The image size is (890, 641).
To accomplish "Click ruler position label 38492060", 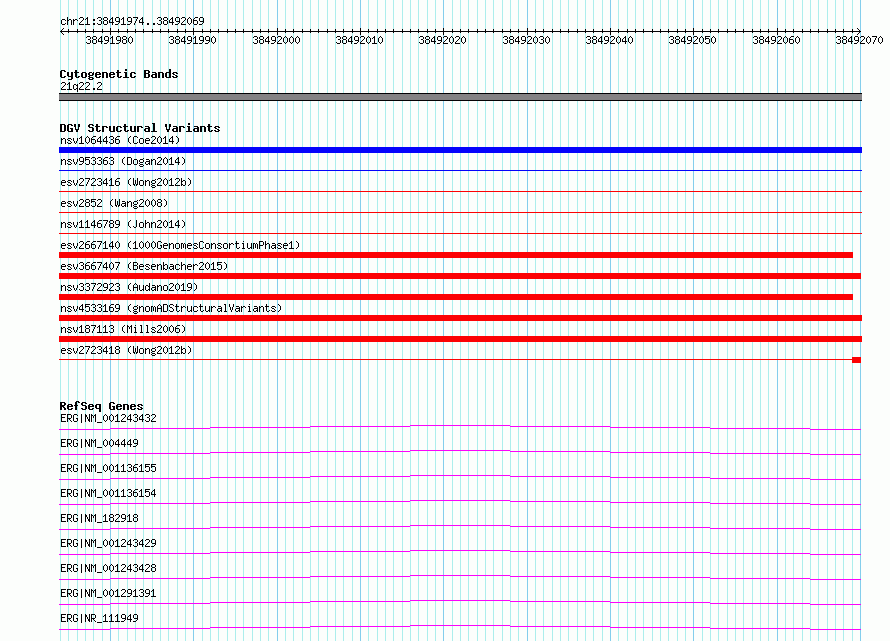I will (776, 40).
